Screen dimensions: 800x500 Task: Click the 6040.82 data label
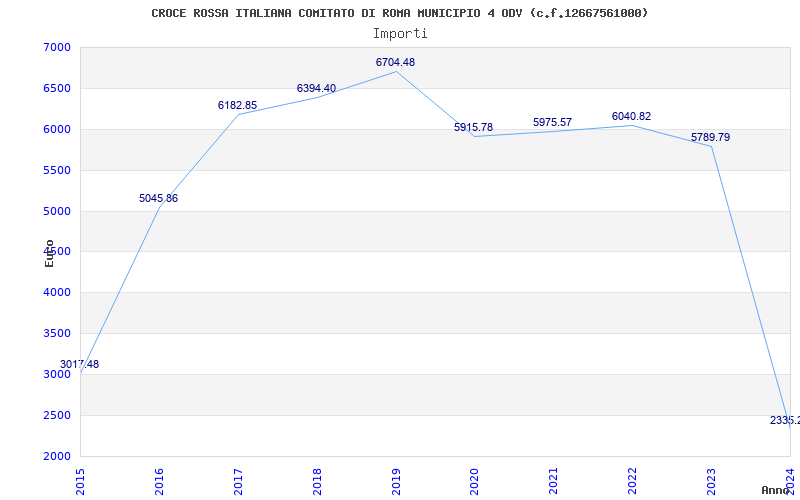pyautogui.click(x=632, y=116)
